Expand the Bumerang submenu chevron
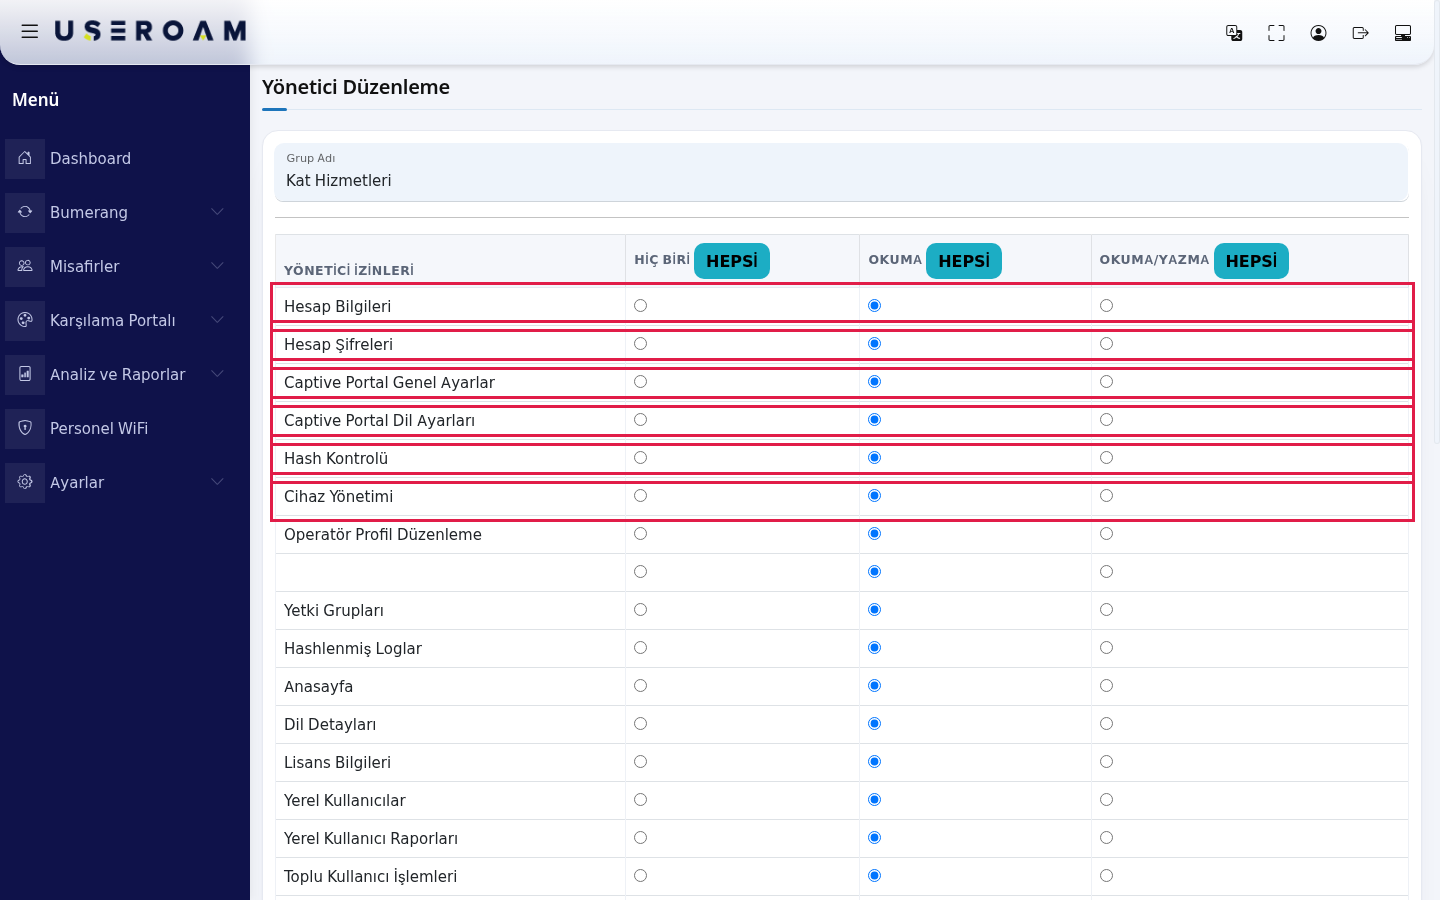1440x900 pixels. pos(217,212)
